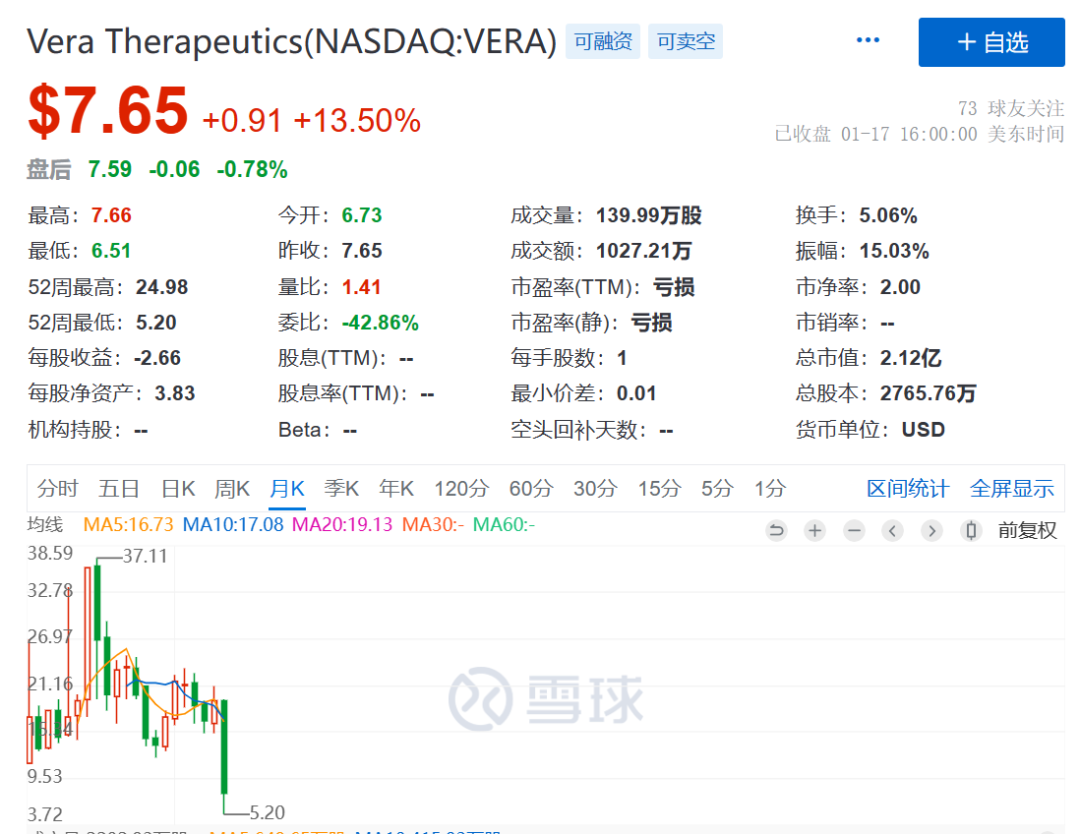The image size is (1080, 834).
Task: Click the chart reset/undo arrow icon
Action: (x=776, y=530)
